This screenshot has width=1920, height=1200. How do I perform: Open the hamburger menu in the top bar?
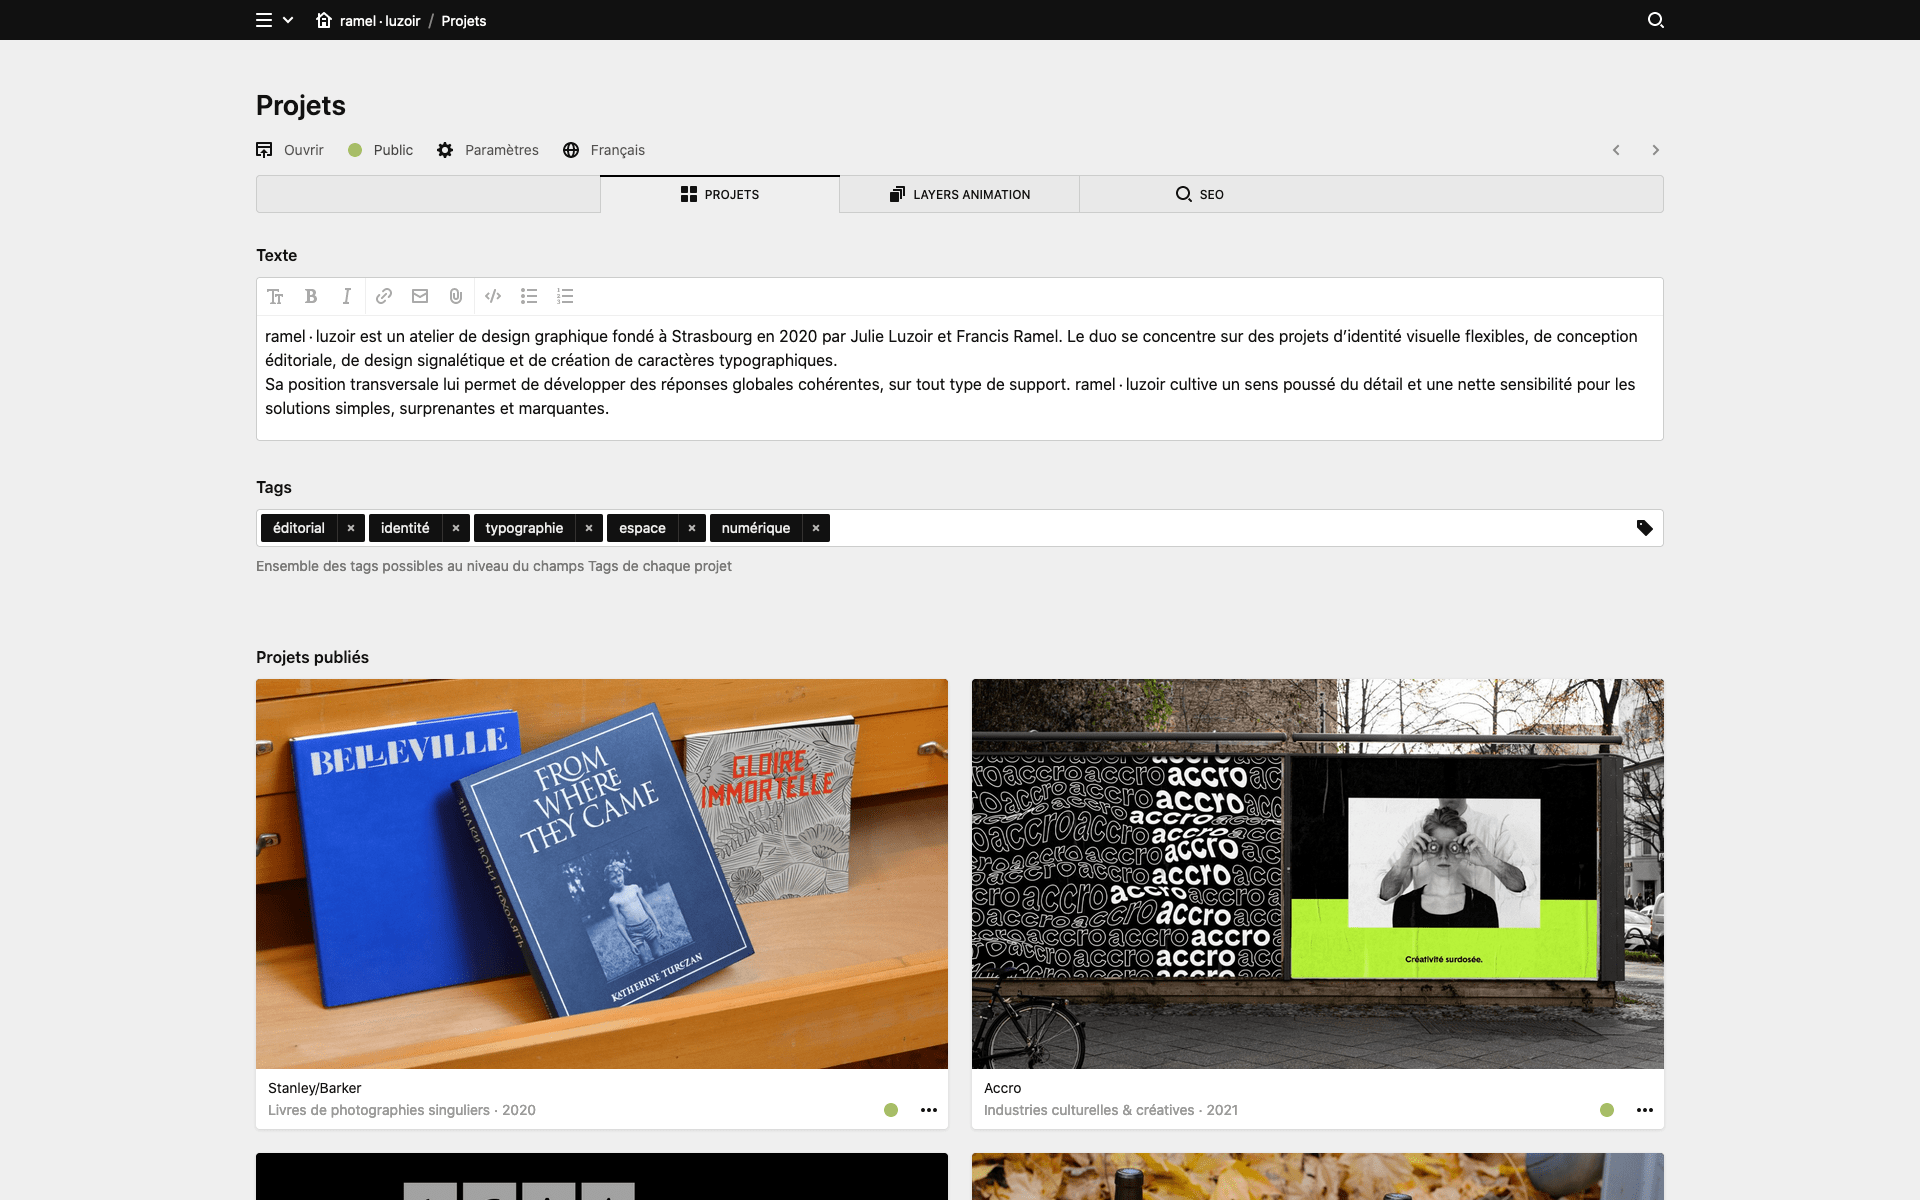264,20
